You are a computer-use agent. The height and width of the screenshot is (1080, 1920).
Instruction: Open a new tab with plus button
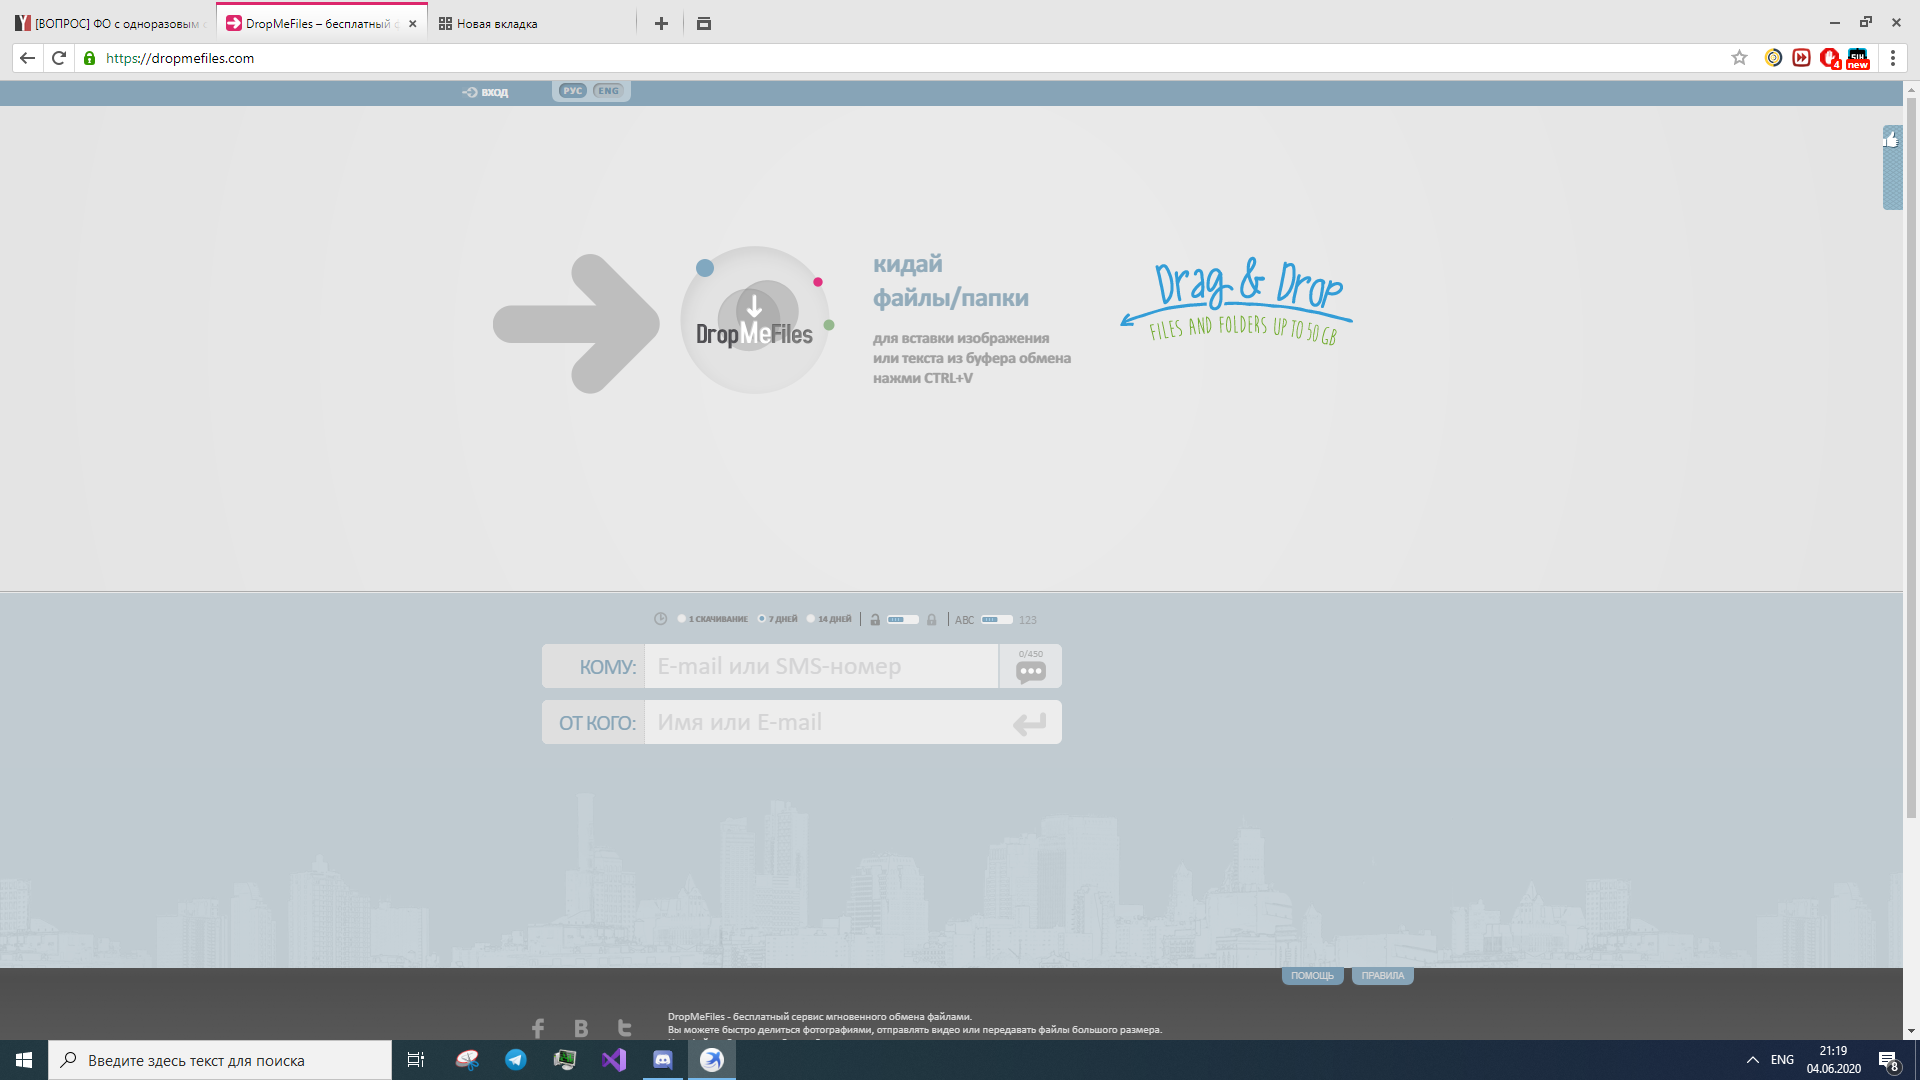661,23
